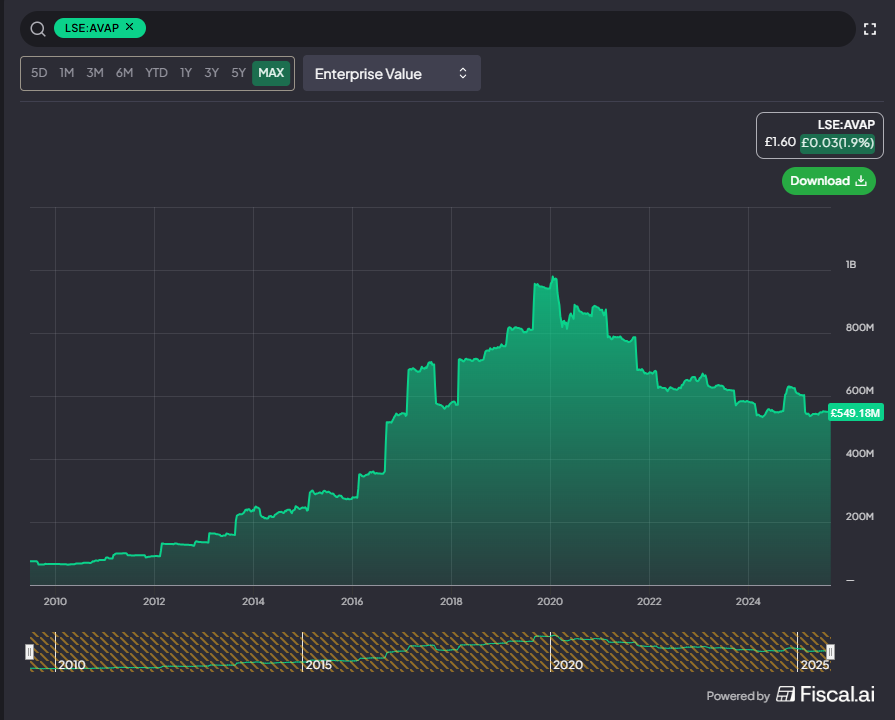Click the left timeline scrubber handle
The image size is (895, 720).
[30, 651]
